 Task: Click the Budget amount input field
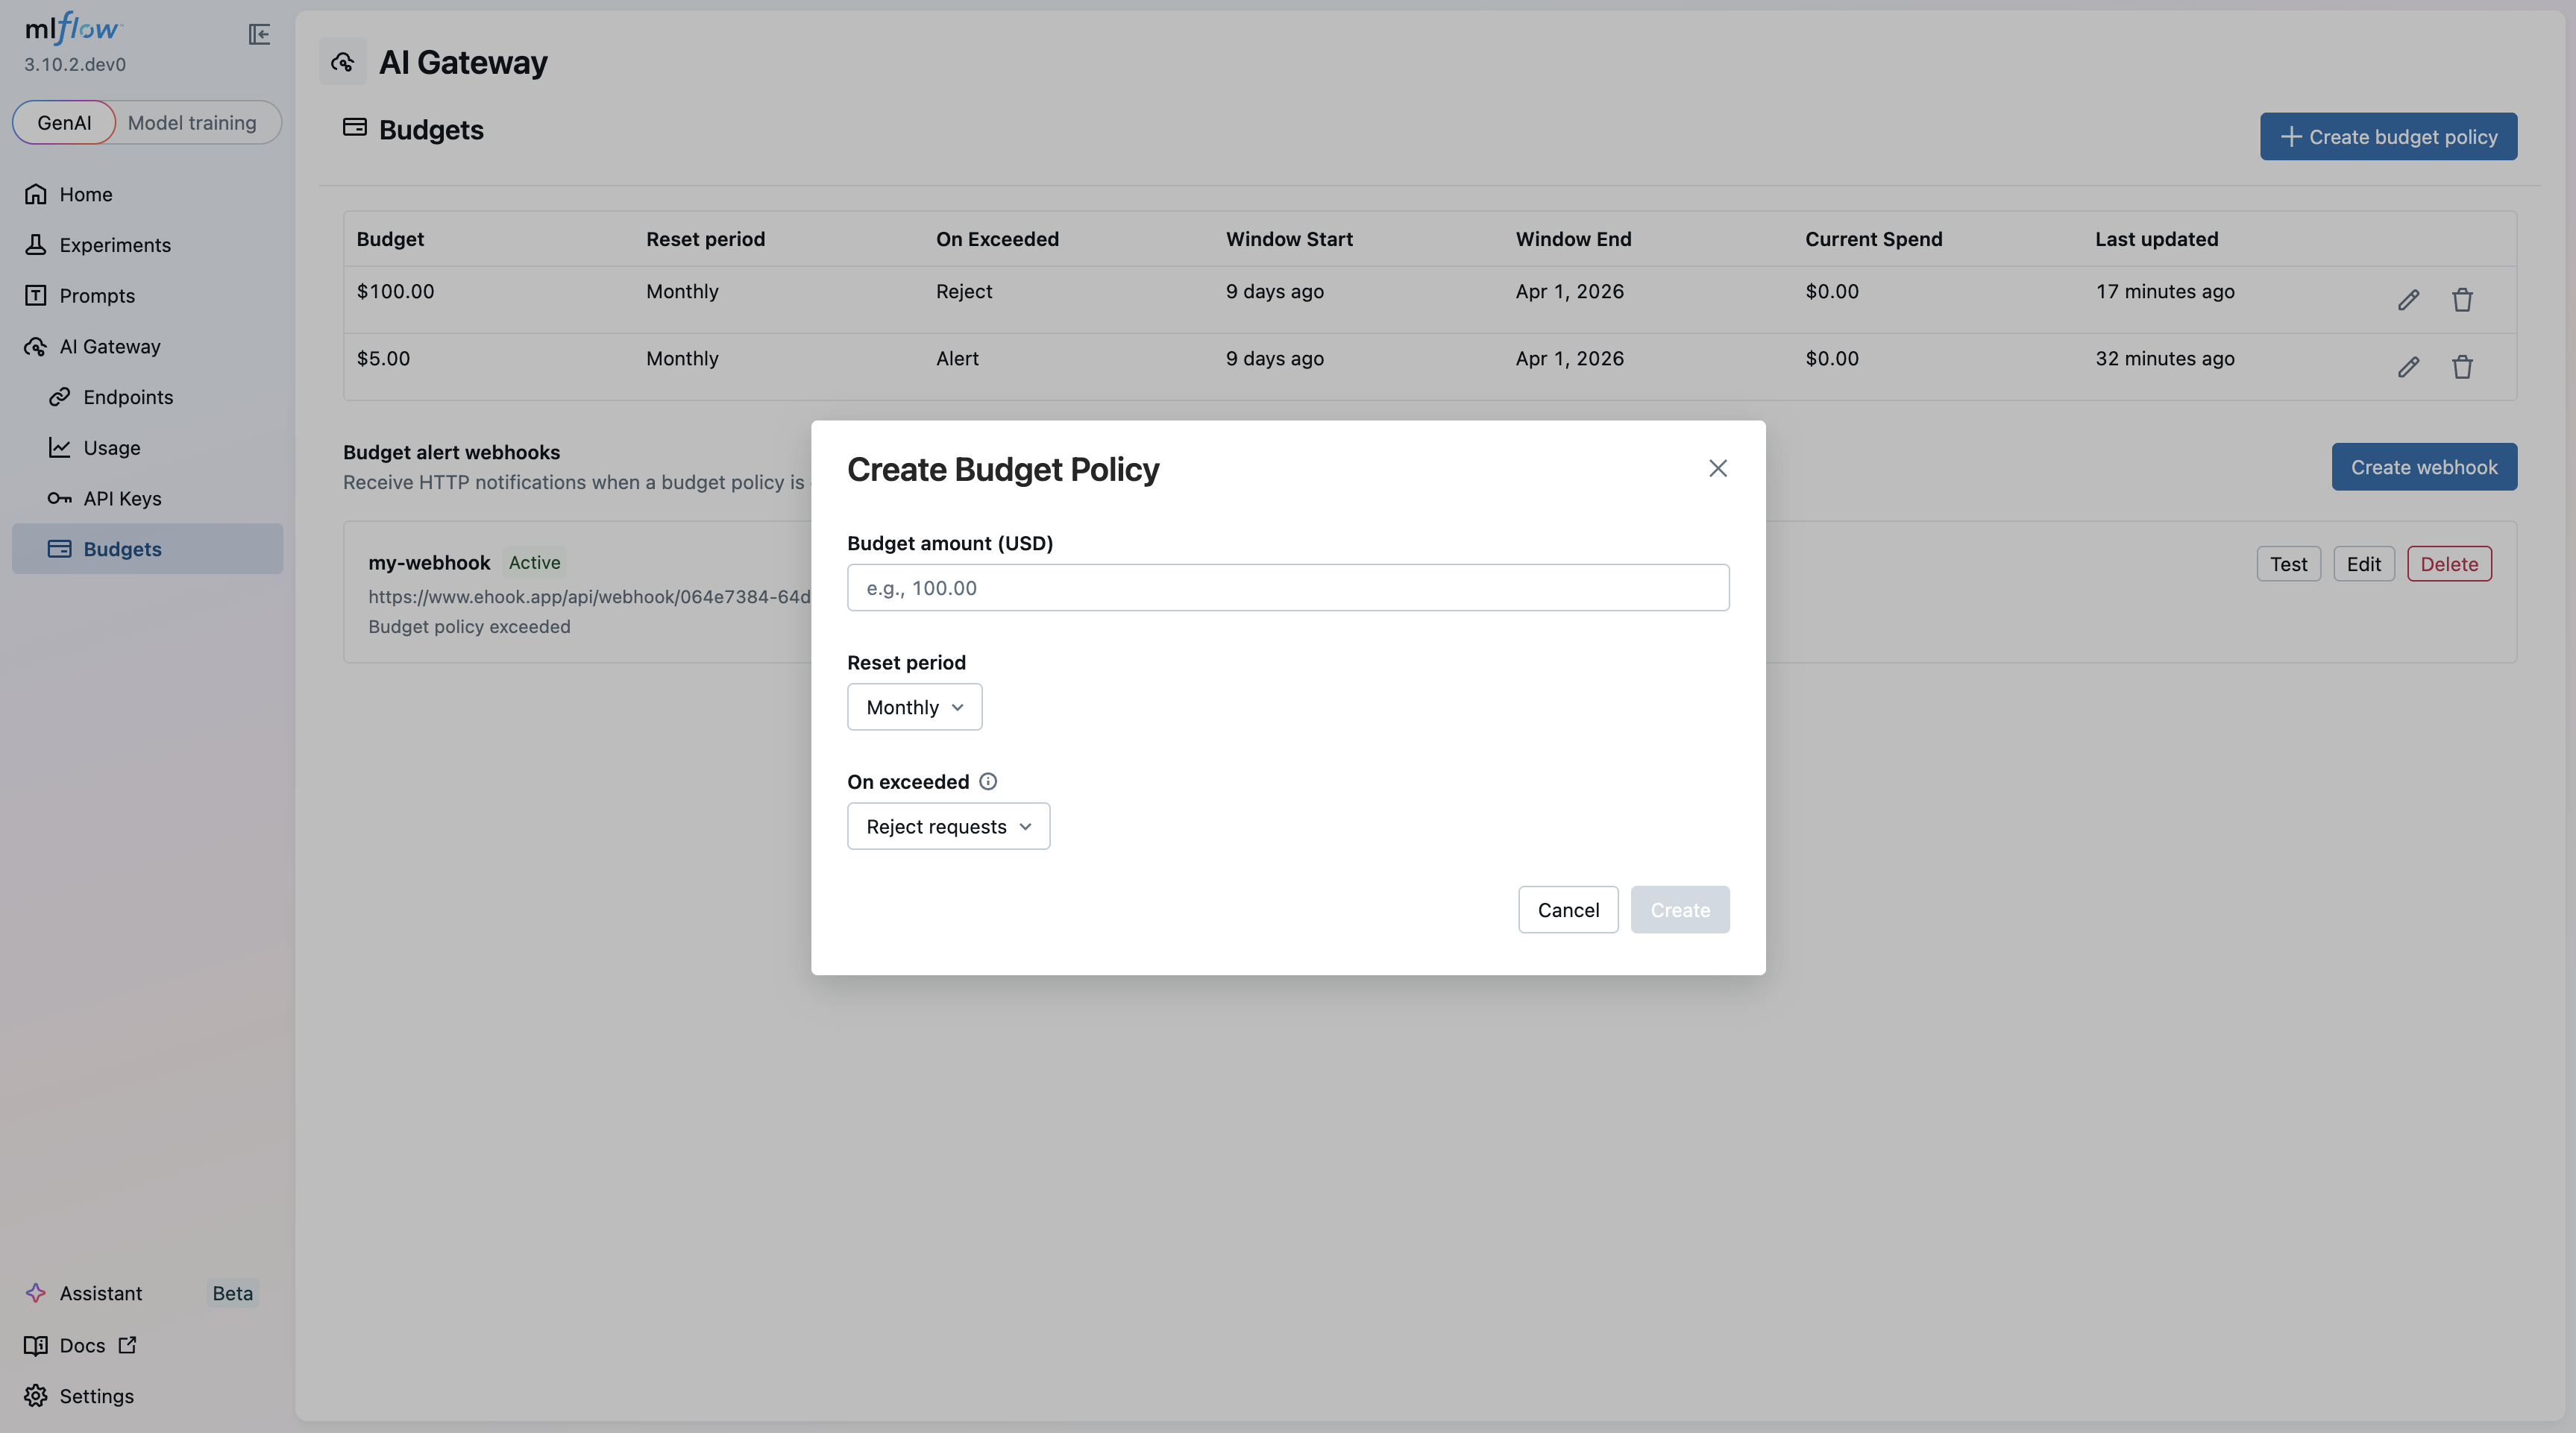tap(1287, 587)
